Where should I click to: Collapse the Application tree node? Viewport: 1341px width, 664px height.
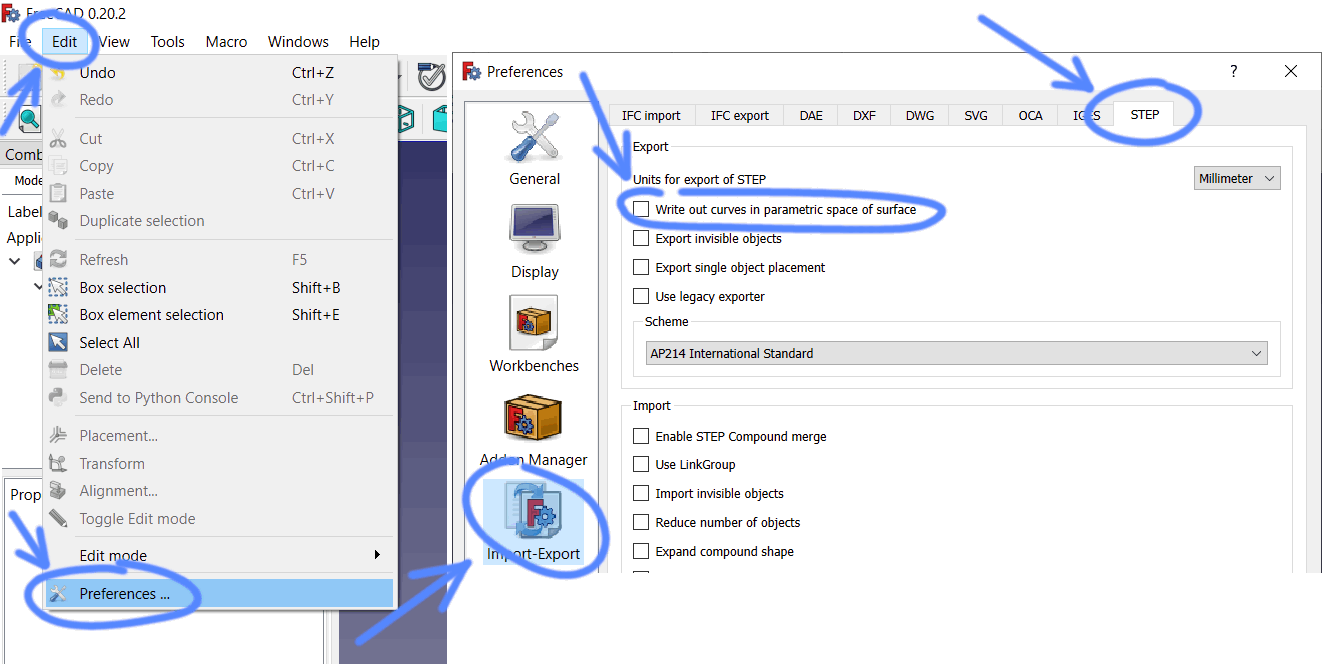pos(15,261)
